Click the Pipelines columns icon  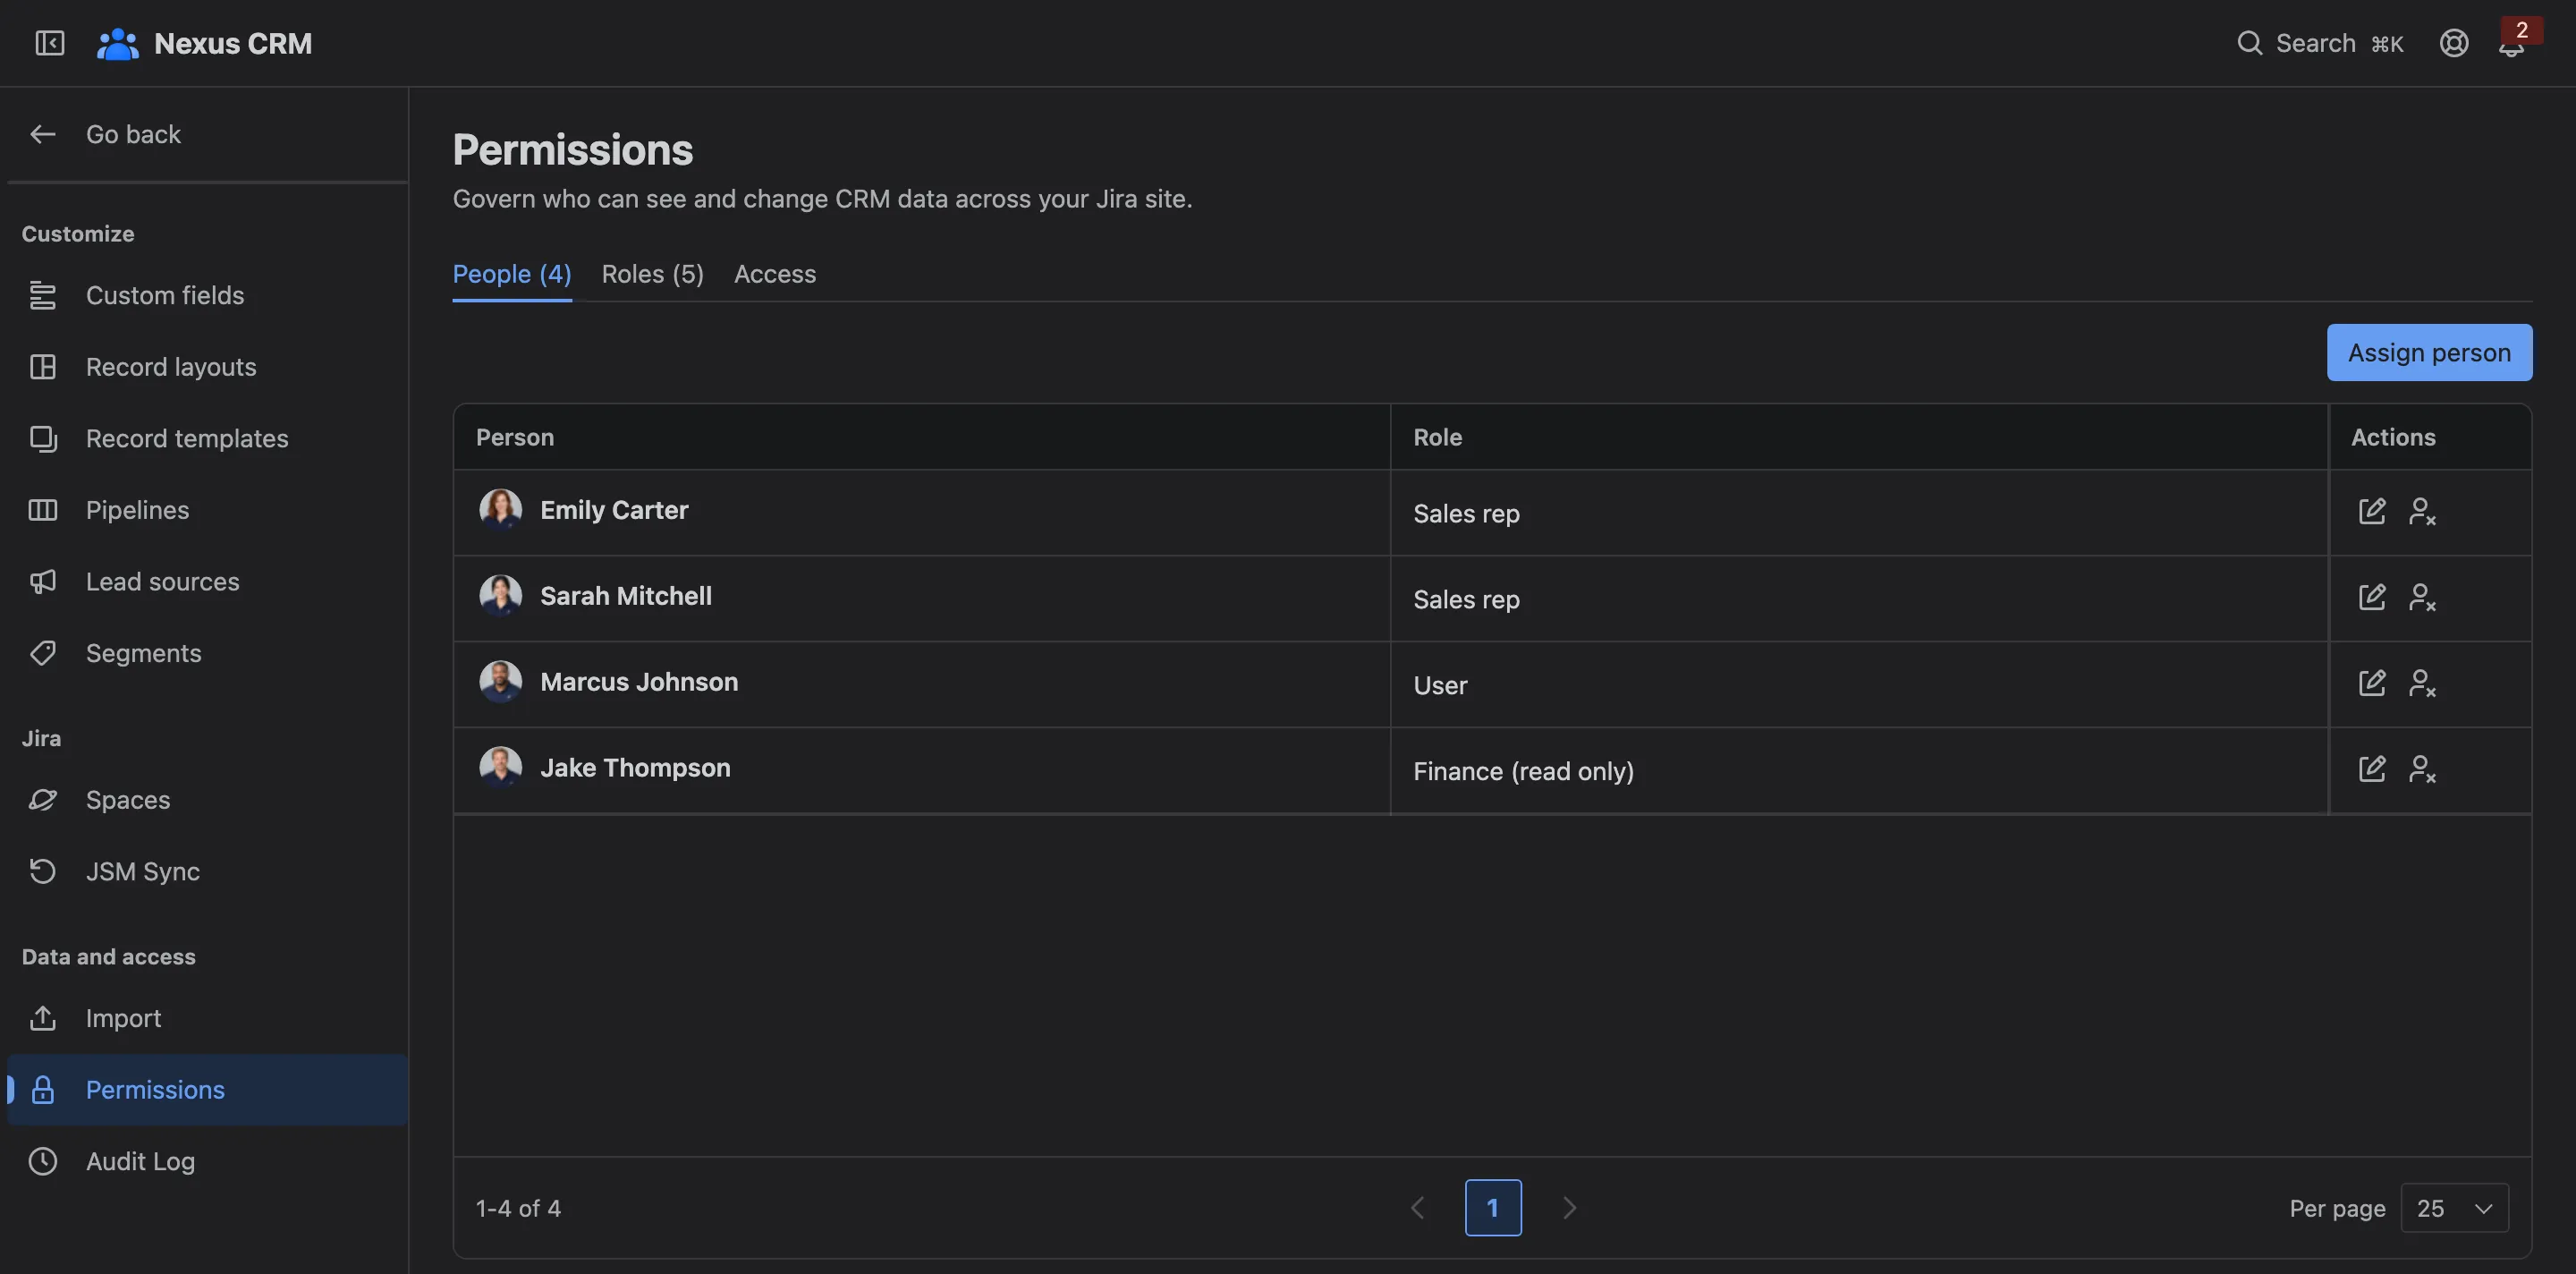pos(42,510)
